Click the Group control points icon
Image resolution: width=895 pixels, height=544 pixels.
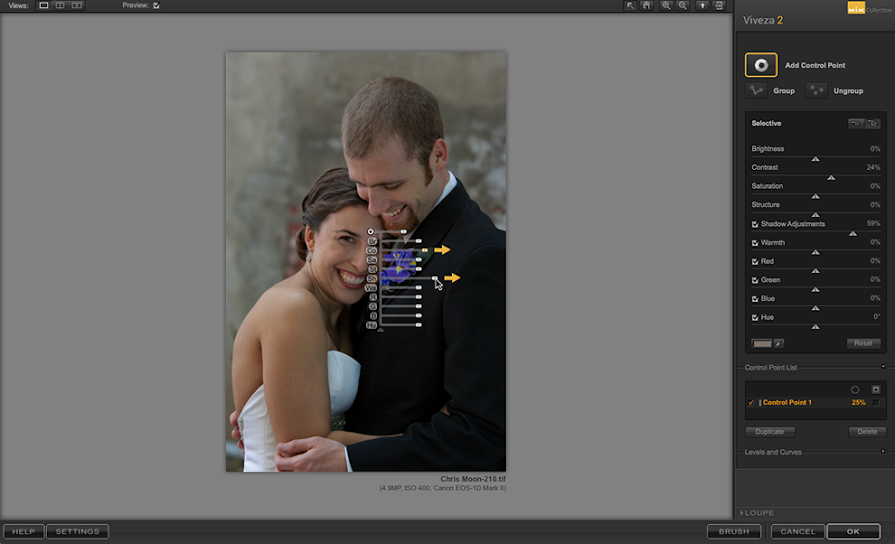(758, 90)
